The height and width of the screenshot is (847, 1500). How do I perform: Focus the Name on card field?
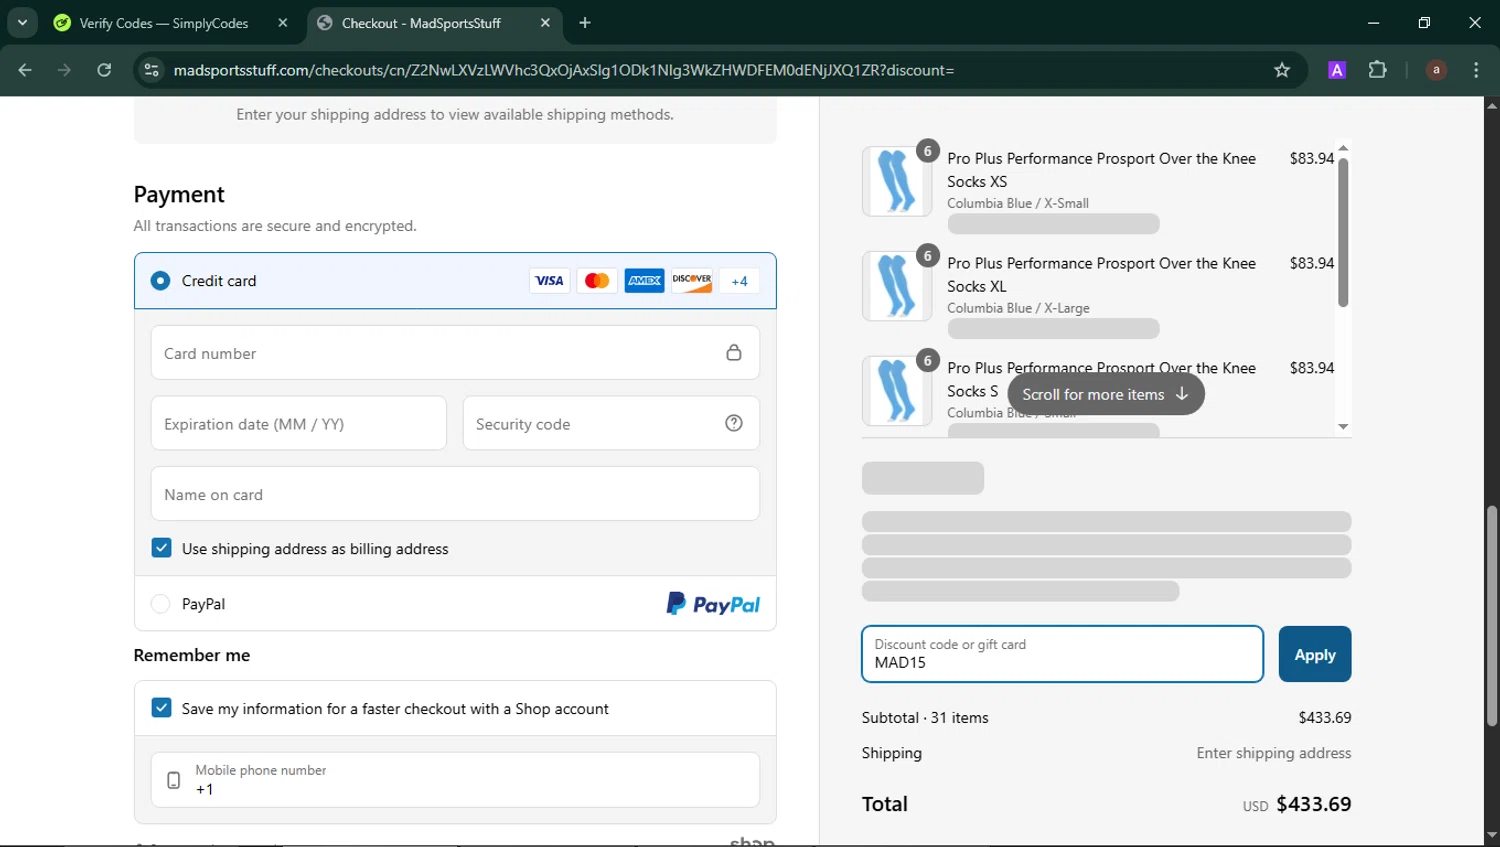click(455, 494)
